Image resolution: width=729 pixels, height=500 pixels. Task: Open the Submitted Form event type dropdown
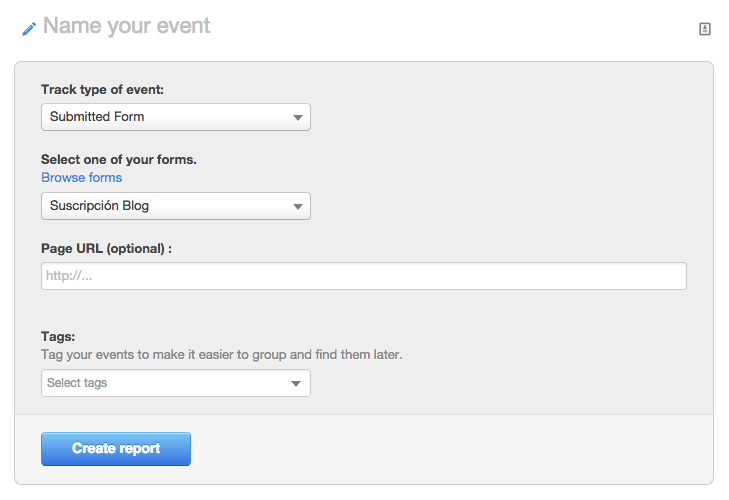tap(176, 117)
